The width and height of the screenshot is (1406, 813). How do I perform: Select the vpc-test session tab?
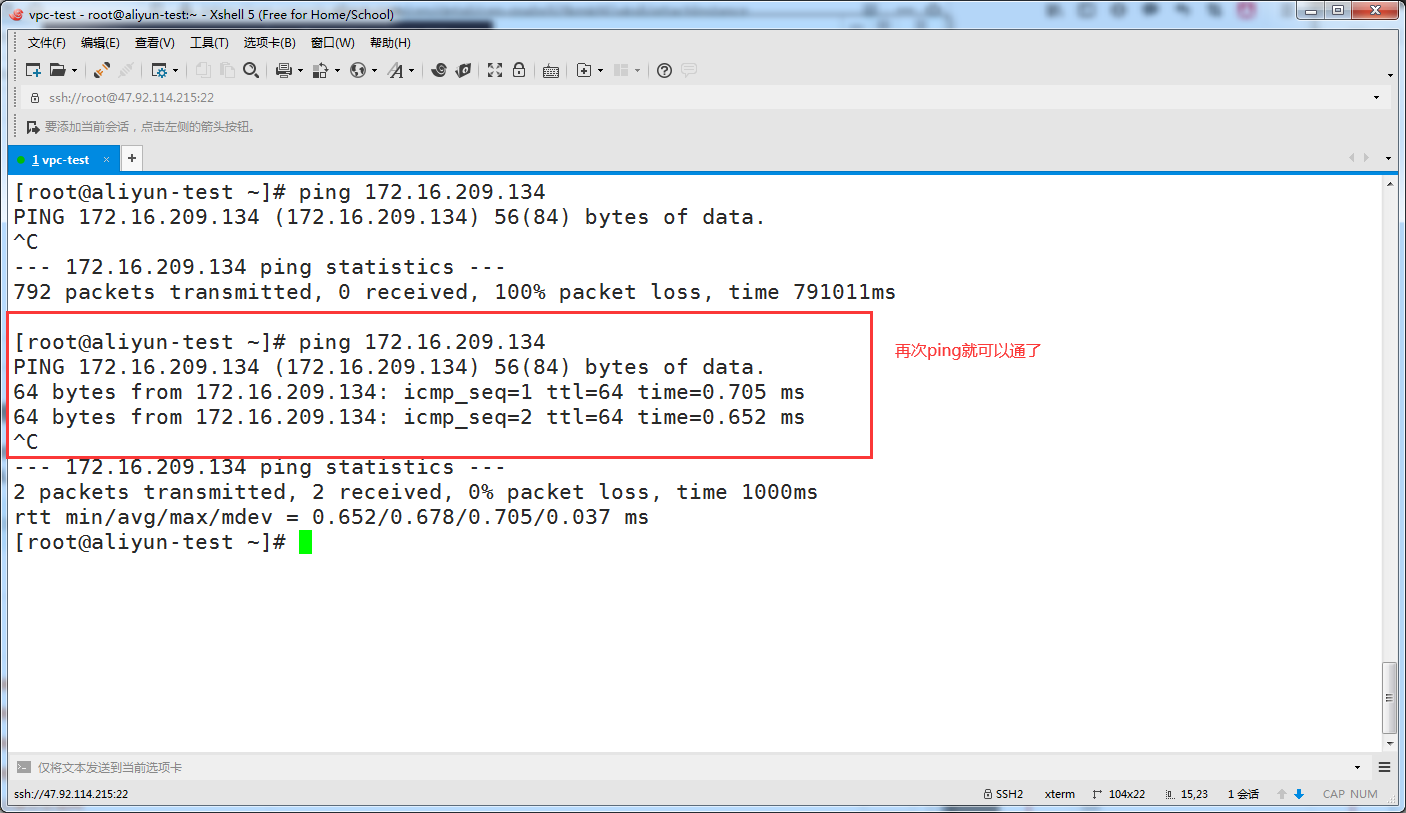pos(62,159)
